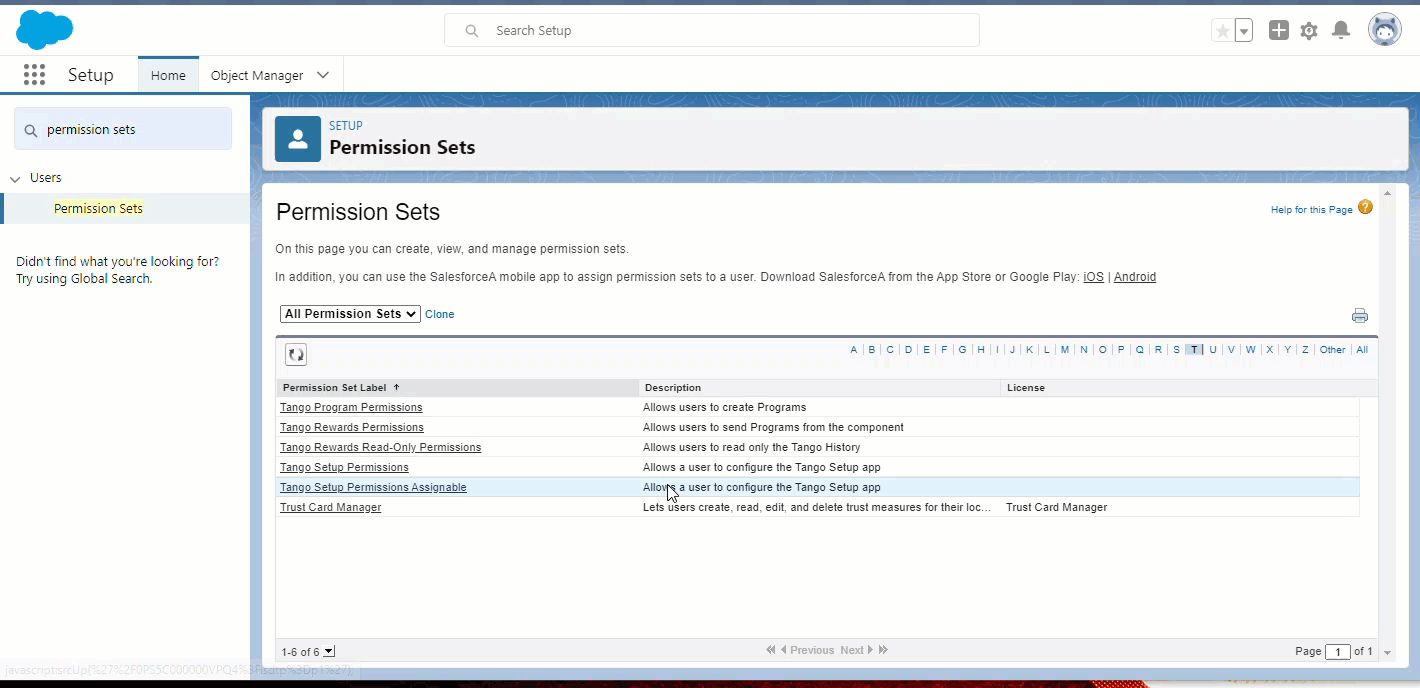Viewport: 1420px width, 688px height.
Task: Open the global actions plus icon
Action: point(1278,30)
